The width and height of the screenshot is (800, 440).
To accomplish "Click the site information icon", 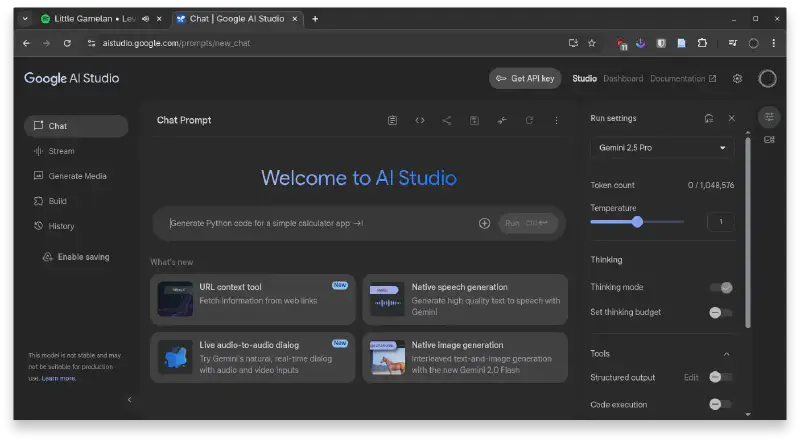I will (91, 43).
